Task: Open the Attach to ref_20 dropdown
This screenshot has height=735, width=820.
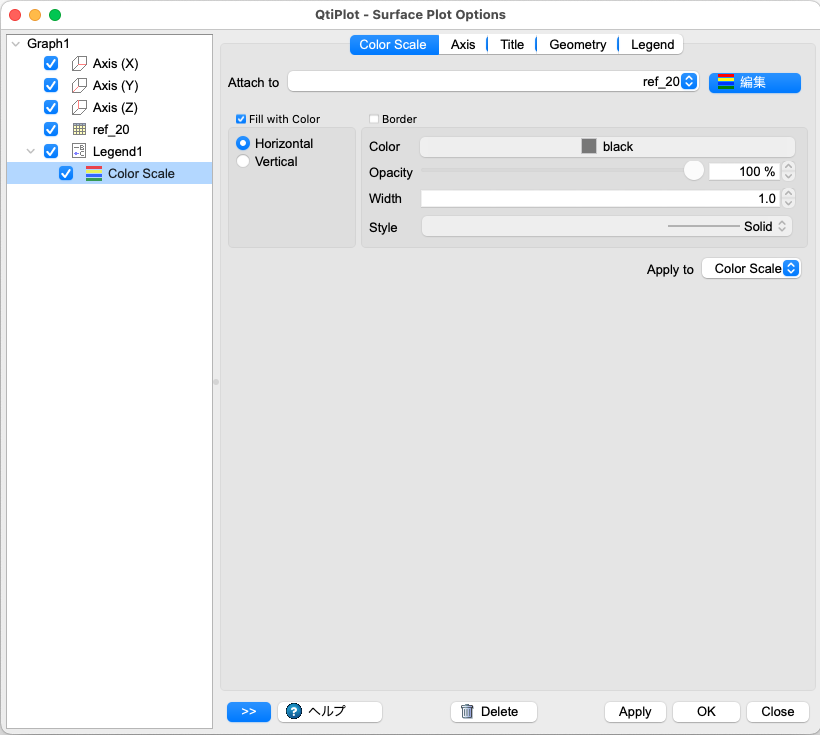Action: [493, 82]
